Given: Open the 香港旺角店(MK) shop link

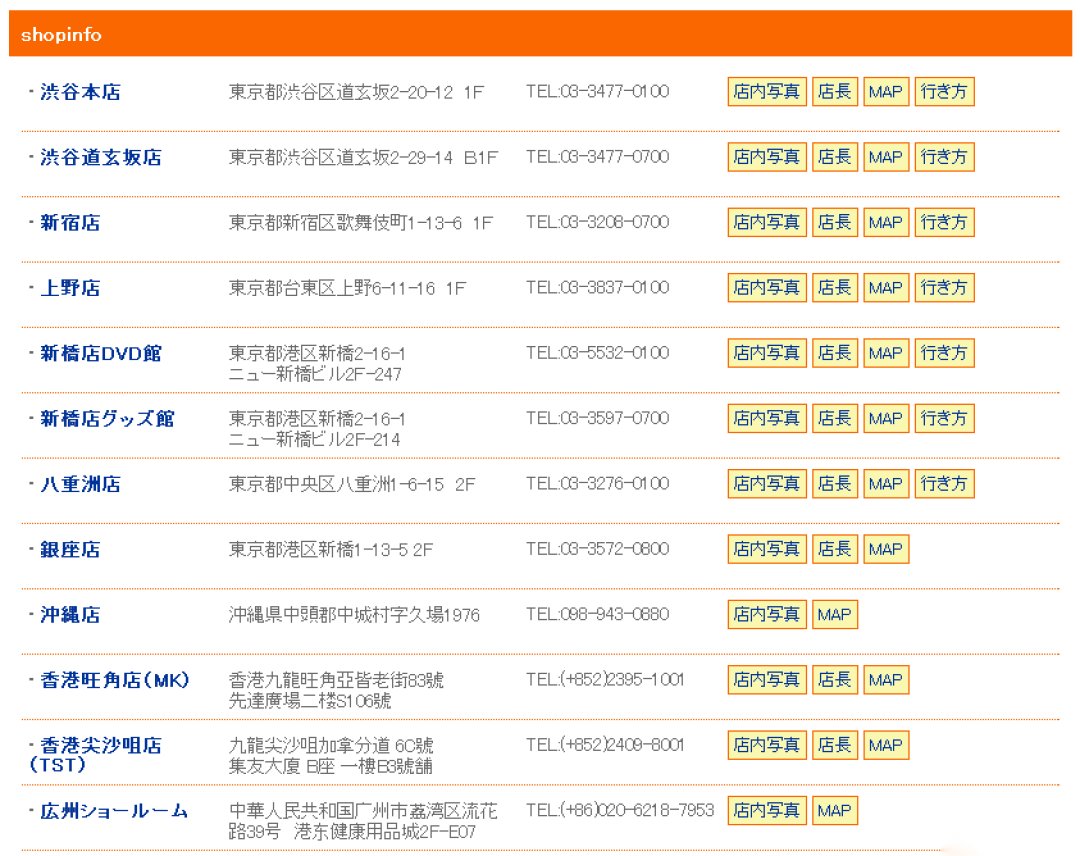Looking at the screenshot, I should 114,680.
